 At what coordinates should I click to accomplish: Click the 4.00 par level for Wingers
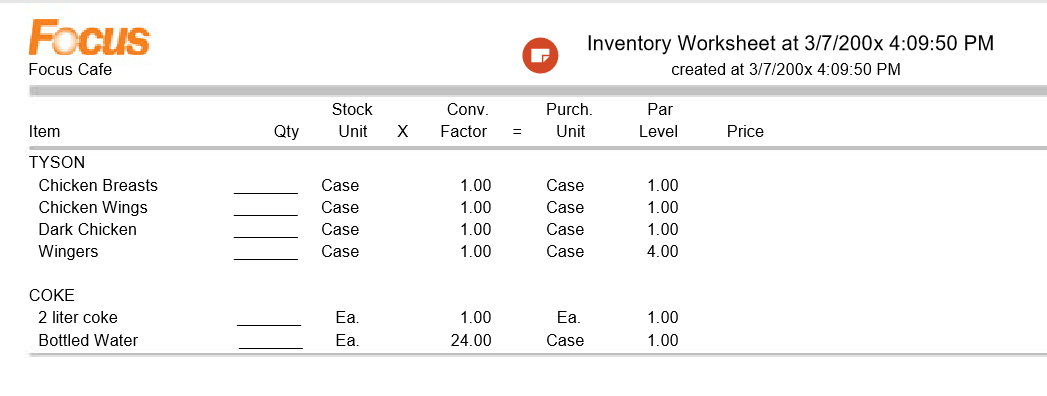[663, 252]
